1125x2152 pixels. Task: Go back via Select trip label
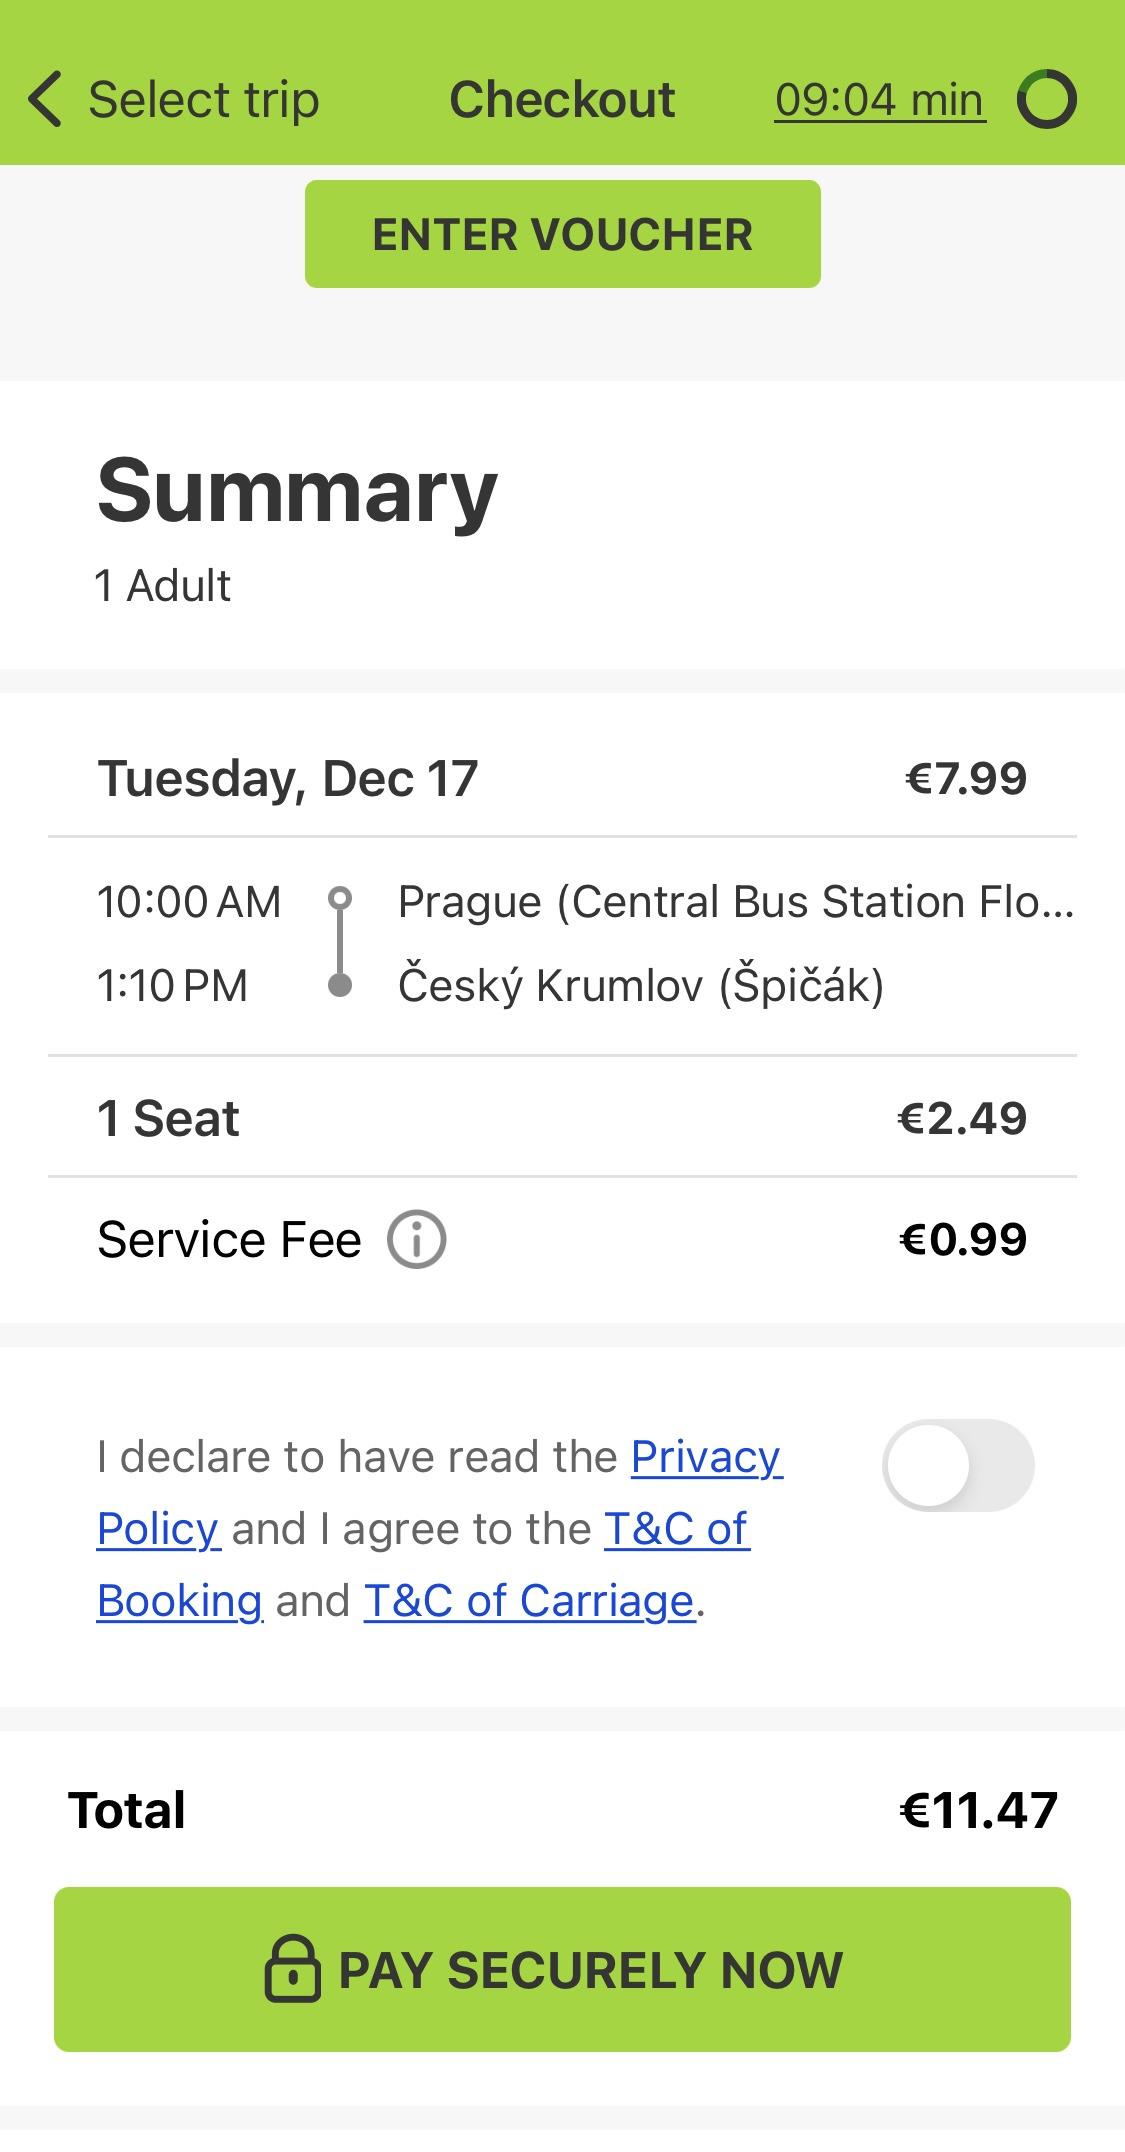tap(203, 100)
